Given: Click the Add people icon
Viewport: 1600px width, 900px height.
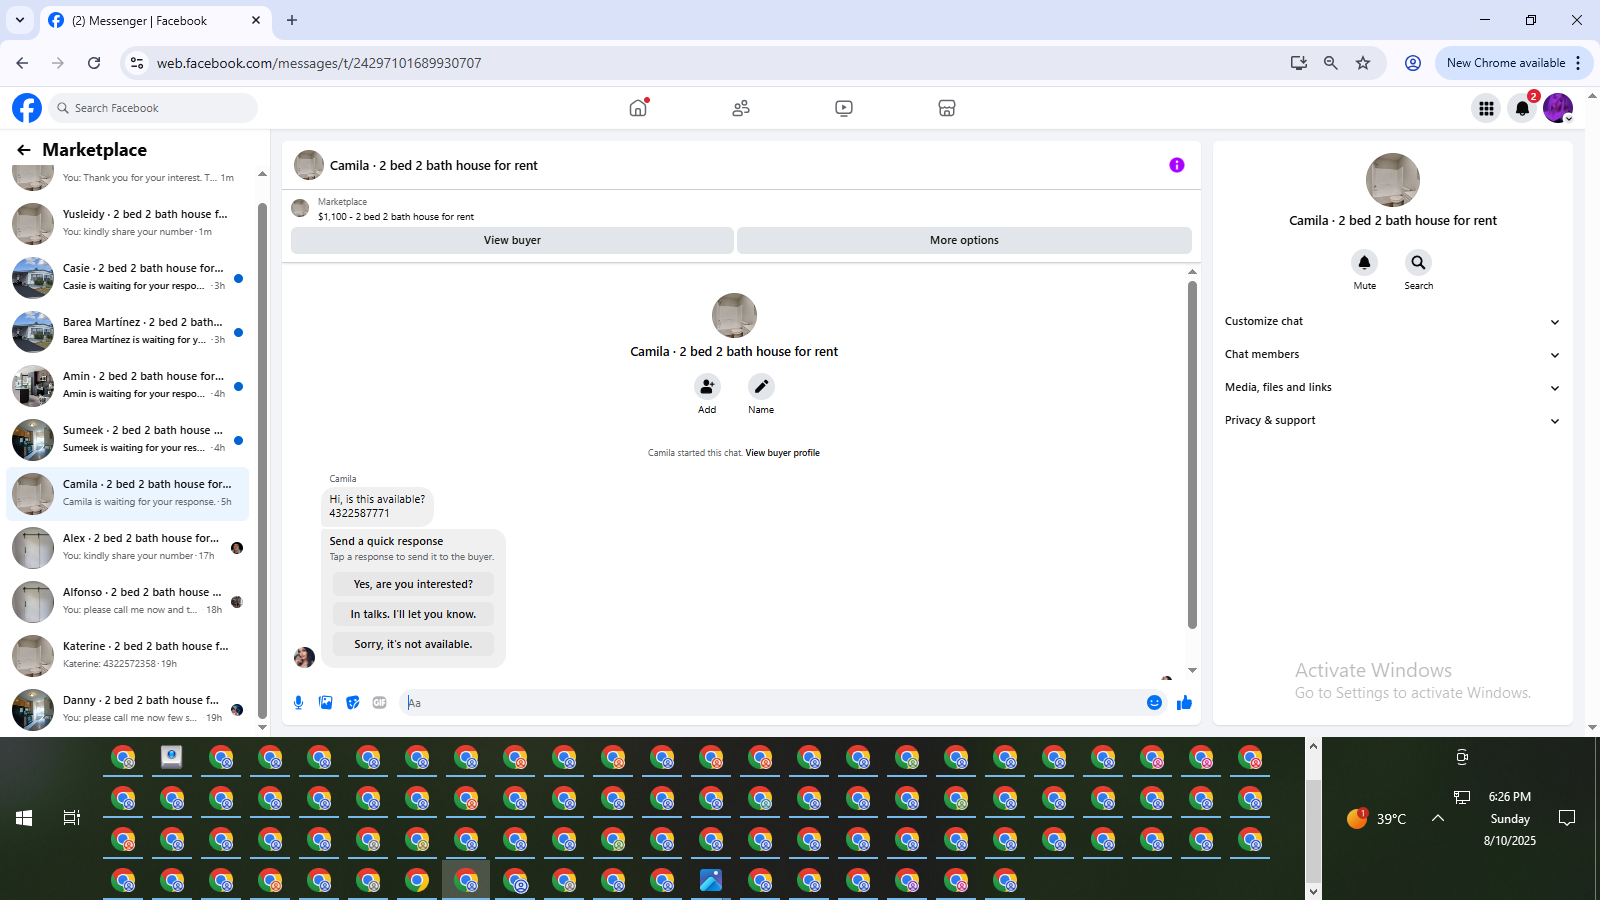Looking at the screenshot, I should coord(707,386).
